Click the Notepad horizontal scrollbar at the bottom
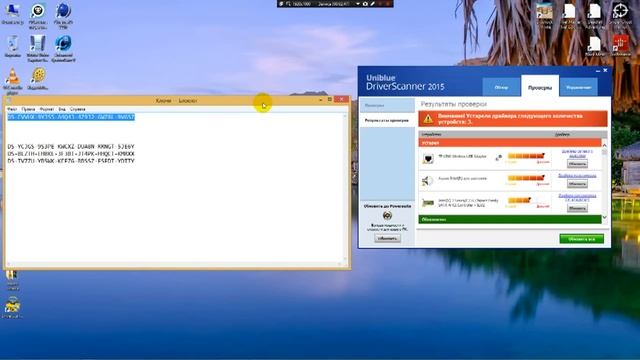640x360 pixels. pyautogui.click(x=174, y=264)
